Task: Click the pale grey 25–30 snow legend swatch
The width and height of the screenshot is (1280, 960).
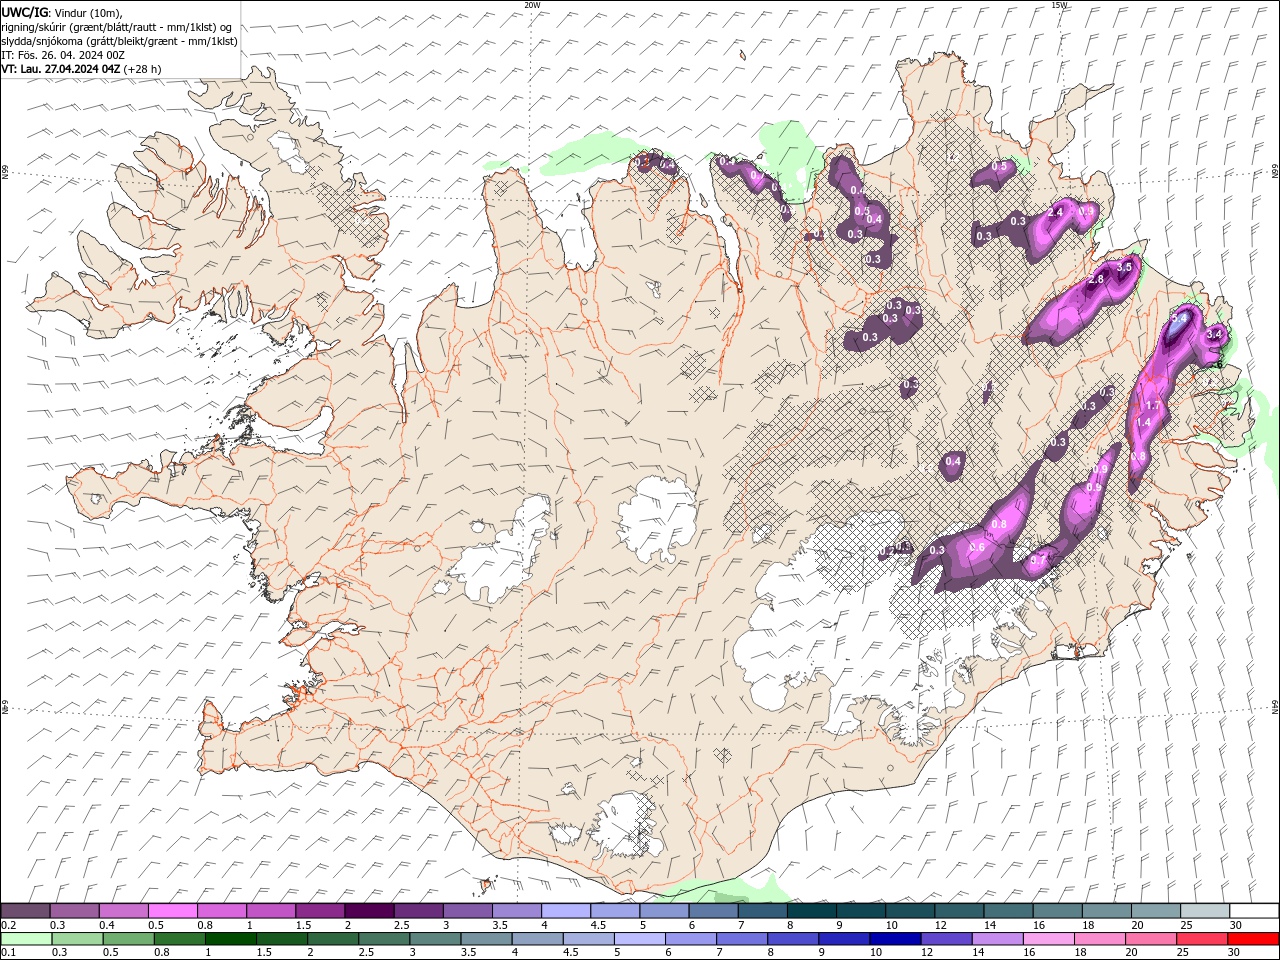Action: tap(1204, 910)
